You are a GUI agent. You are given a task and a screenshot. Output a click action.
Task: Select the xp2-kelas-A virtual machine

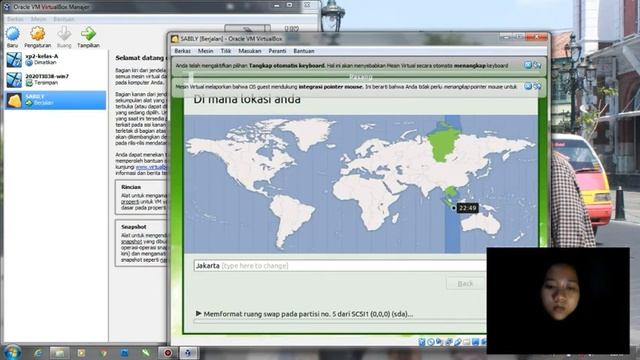pos(56,60)
